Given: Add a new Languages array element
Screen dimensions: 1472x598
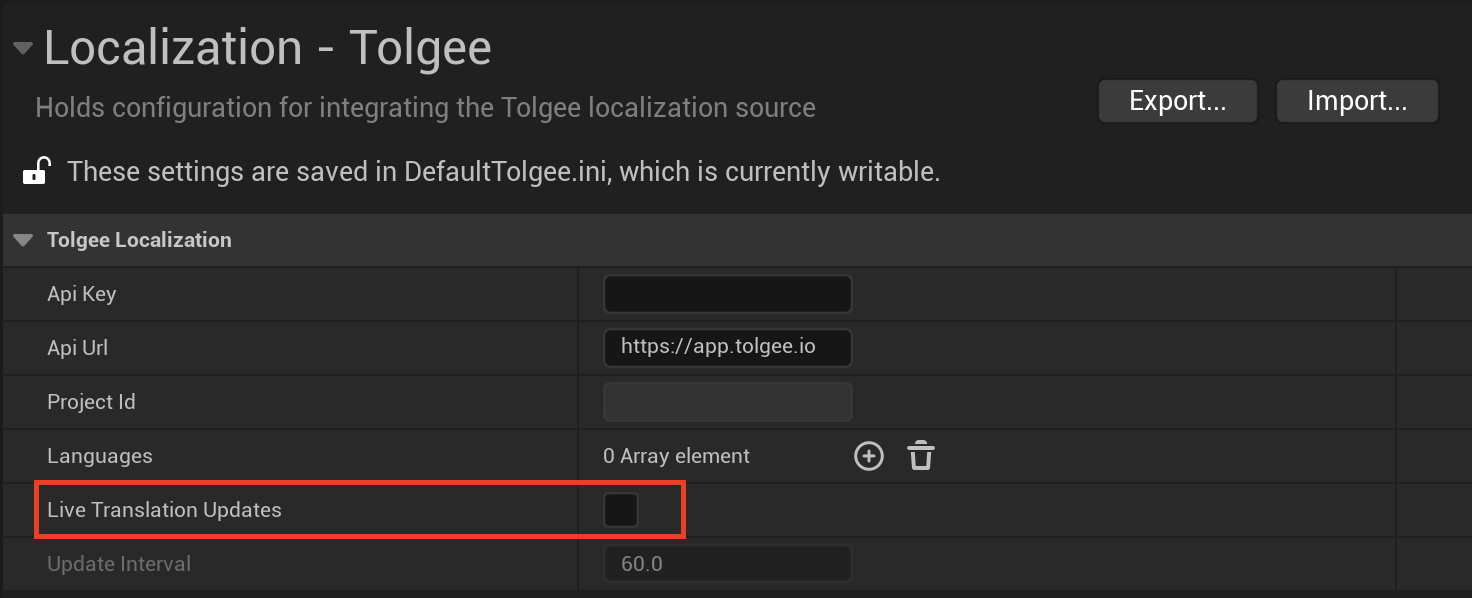Looking at the screenshot, I should [x=868, y=456].
